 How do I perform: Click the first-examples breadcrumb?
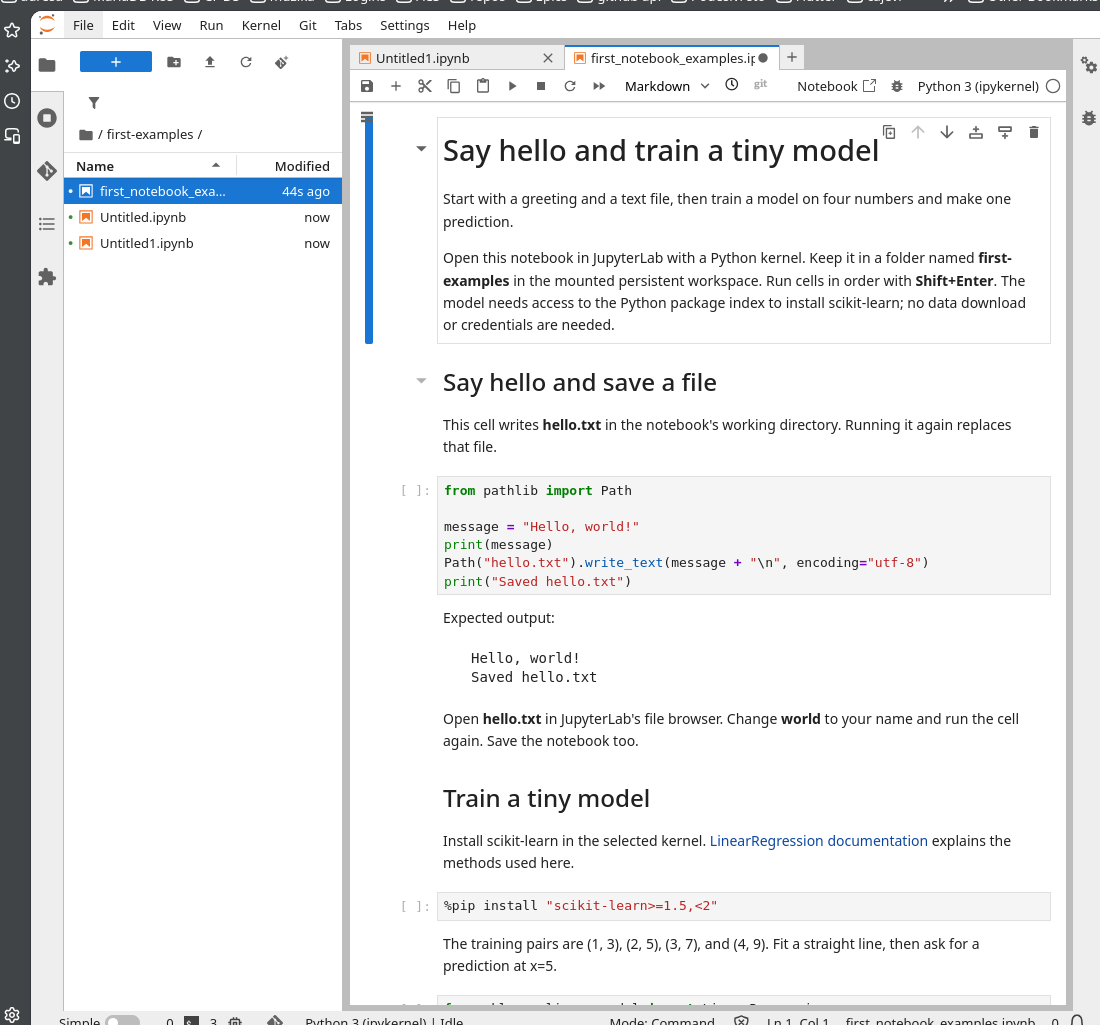(149, 135)
